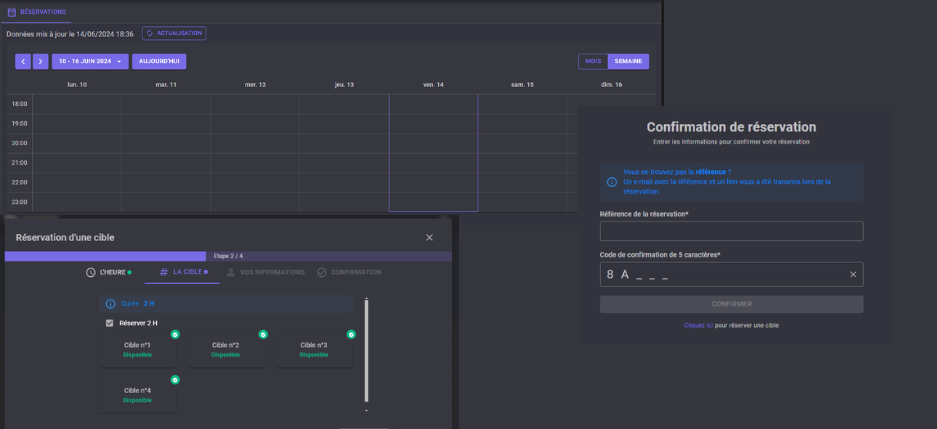Open the Réservations tab
Screen dimensions: 937x429
point(36,12)
